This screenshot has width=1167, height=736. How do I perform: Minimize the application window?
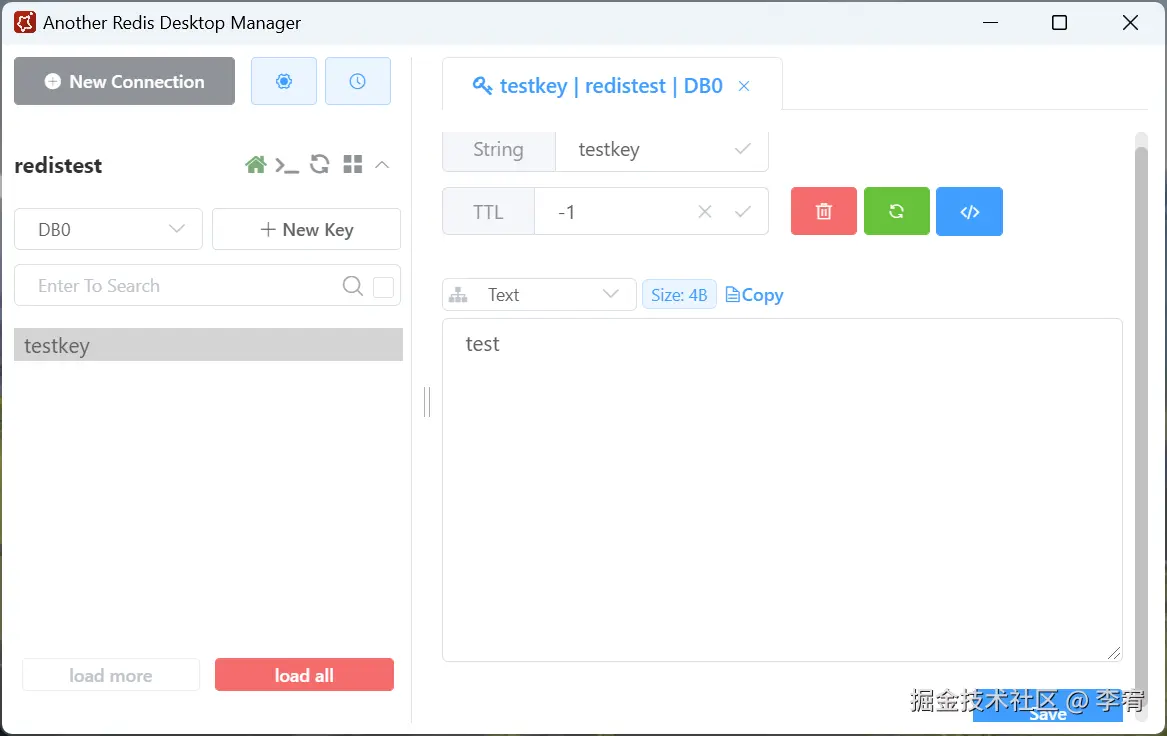(990, 22)
